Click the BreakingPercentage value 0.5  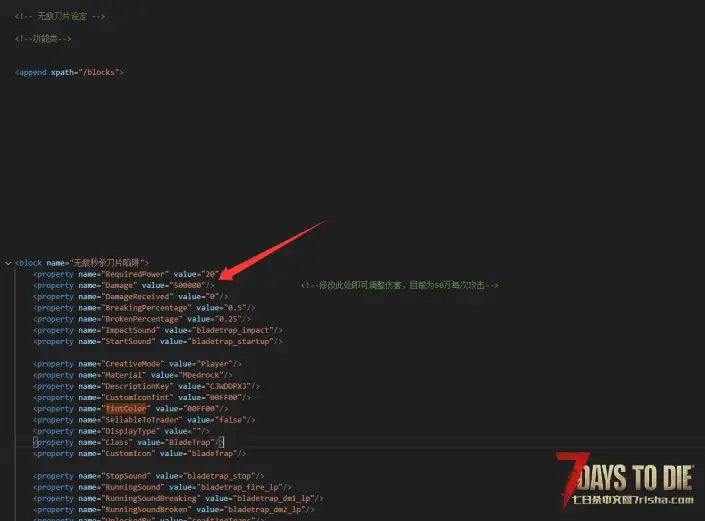click(x=237, y=307)
